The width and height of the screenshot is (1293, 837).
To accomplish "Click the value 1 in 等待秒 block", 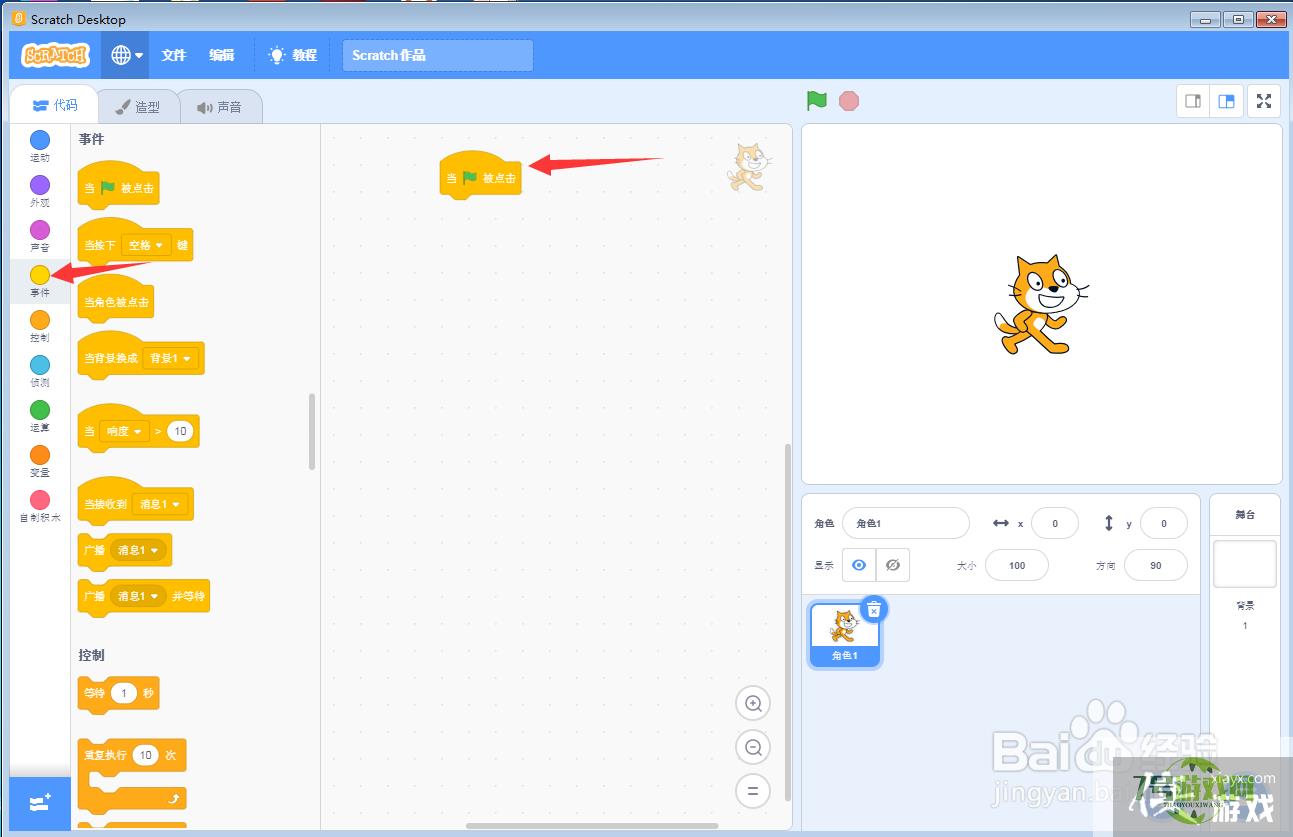I will [x=124, y=693].
